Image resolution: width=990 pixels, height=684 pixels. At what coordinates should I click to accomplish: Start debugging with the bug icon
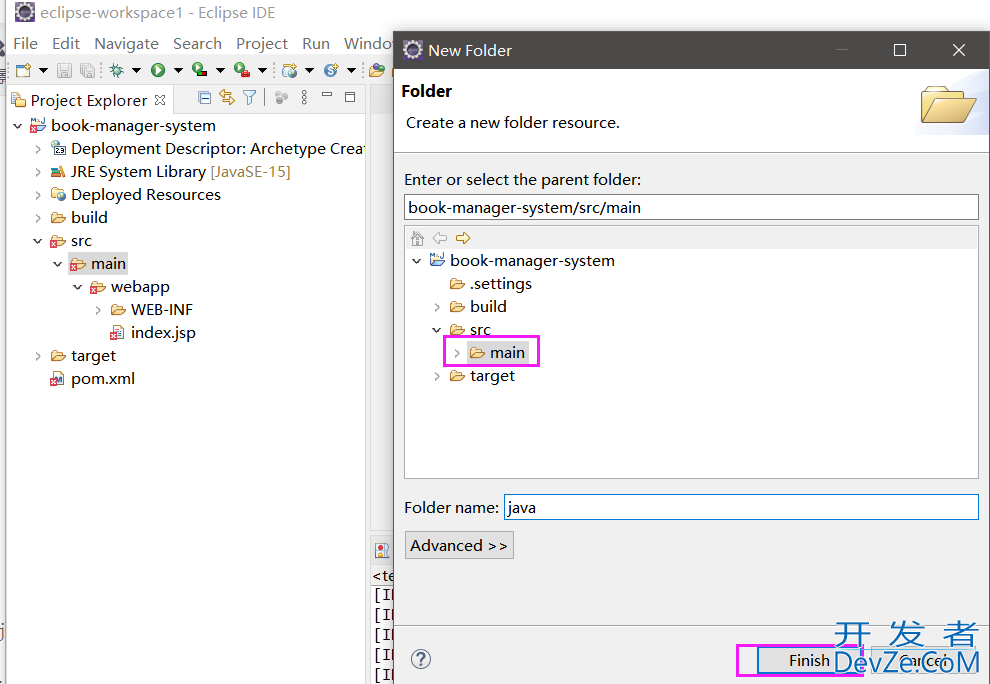(117, 70)
